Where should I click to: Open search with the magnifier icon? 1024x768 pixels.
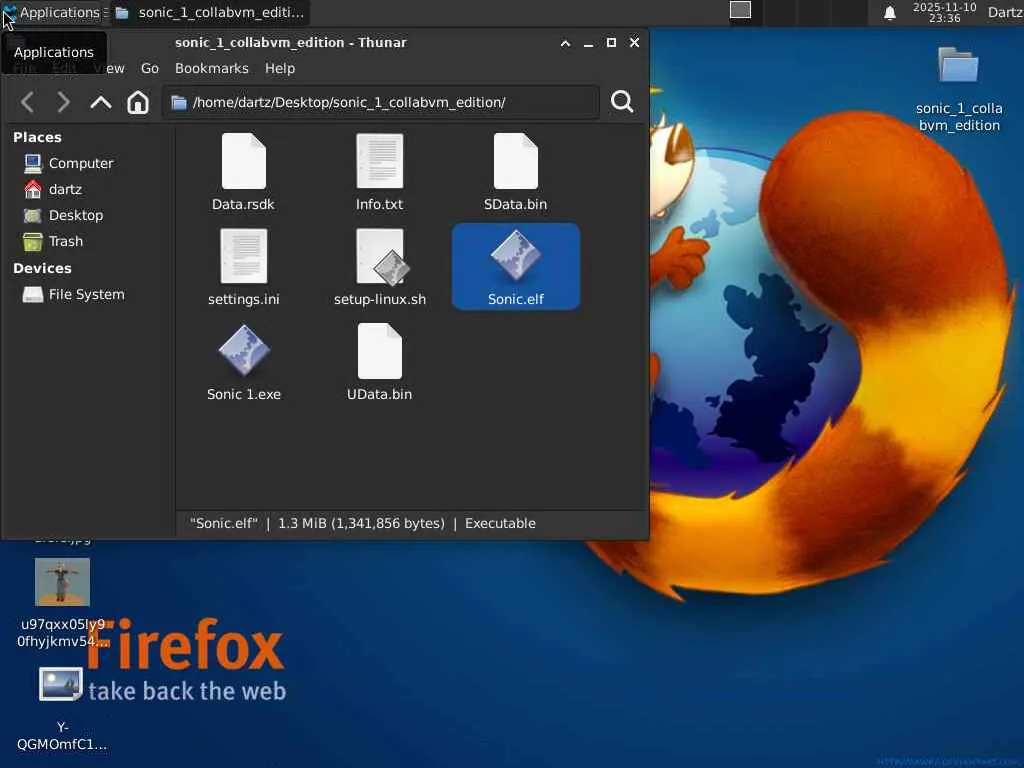(x=622, y=101)
